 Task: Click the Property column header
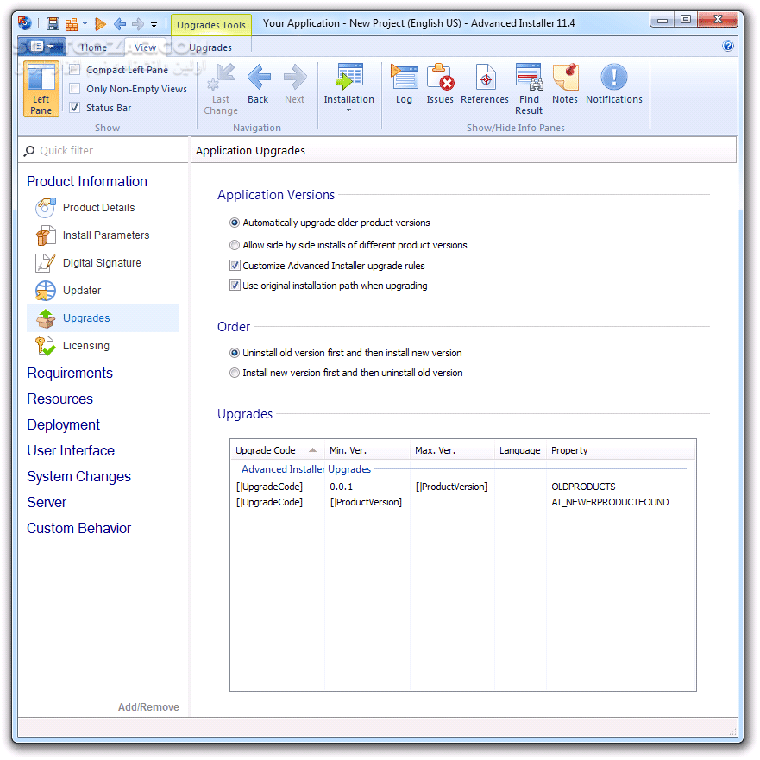click(621, 451)
